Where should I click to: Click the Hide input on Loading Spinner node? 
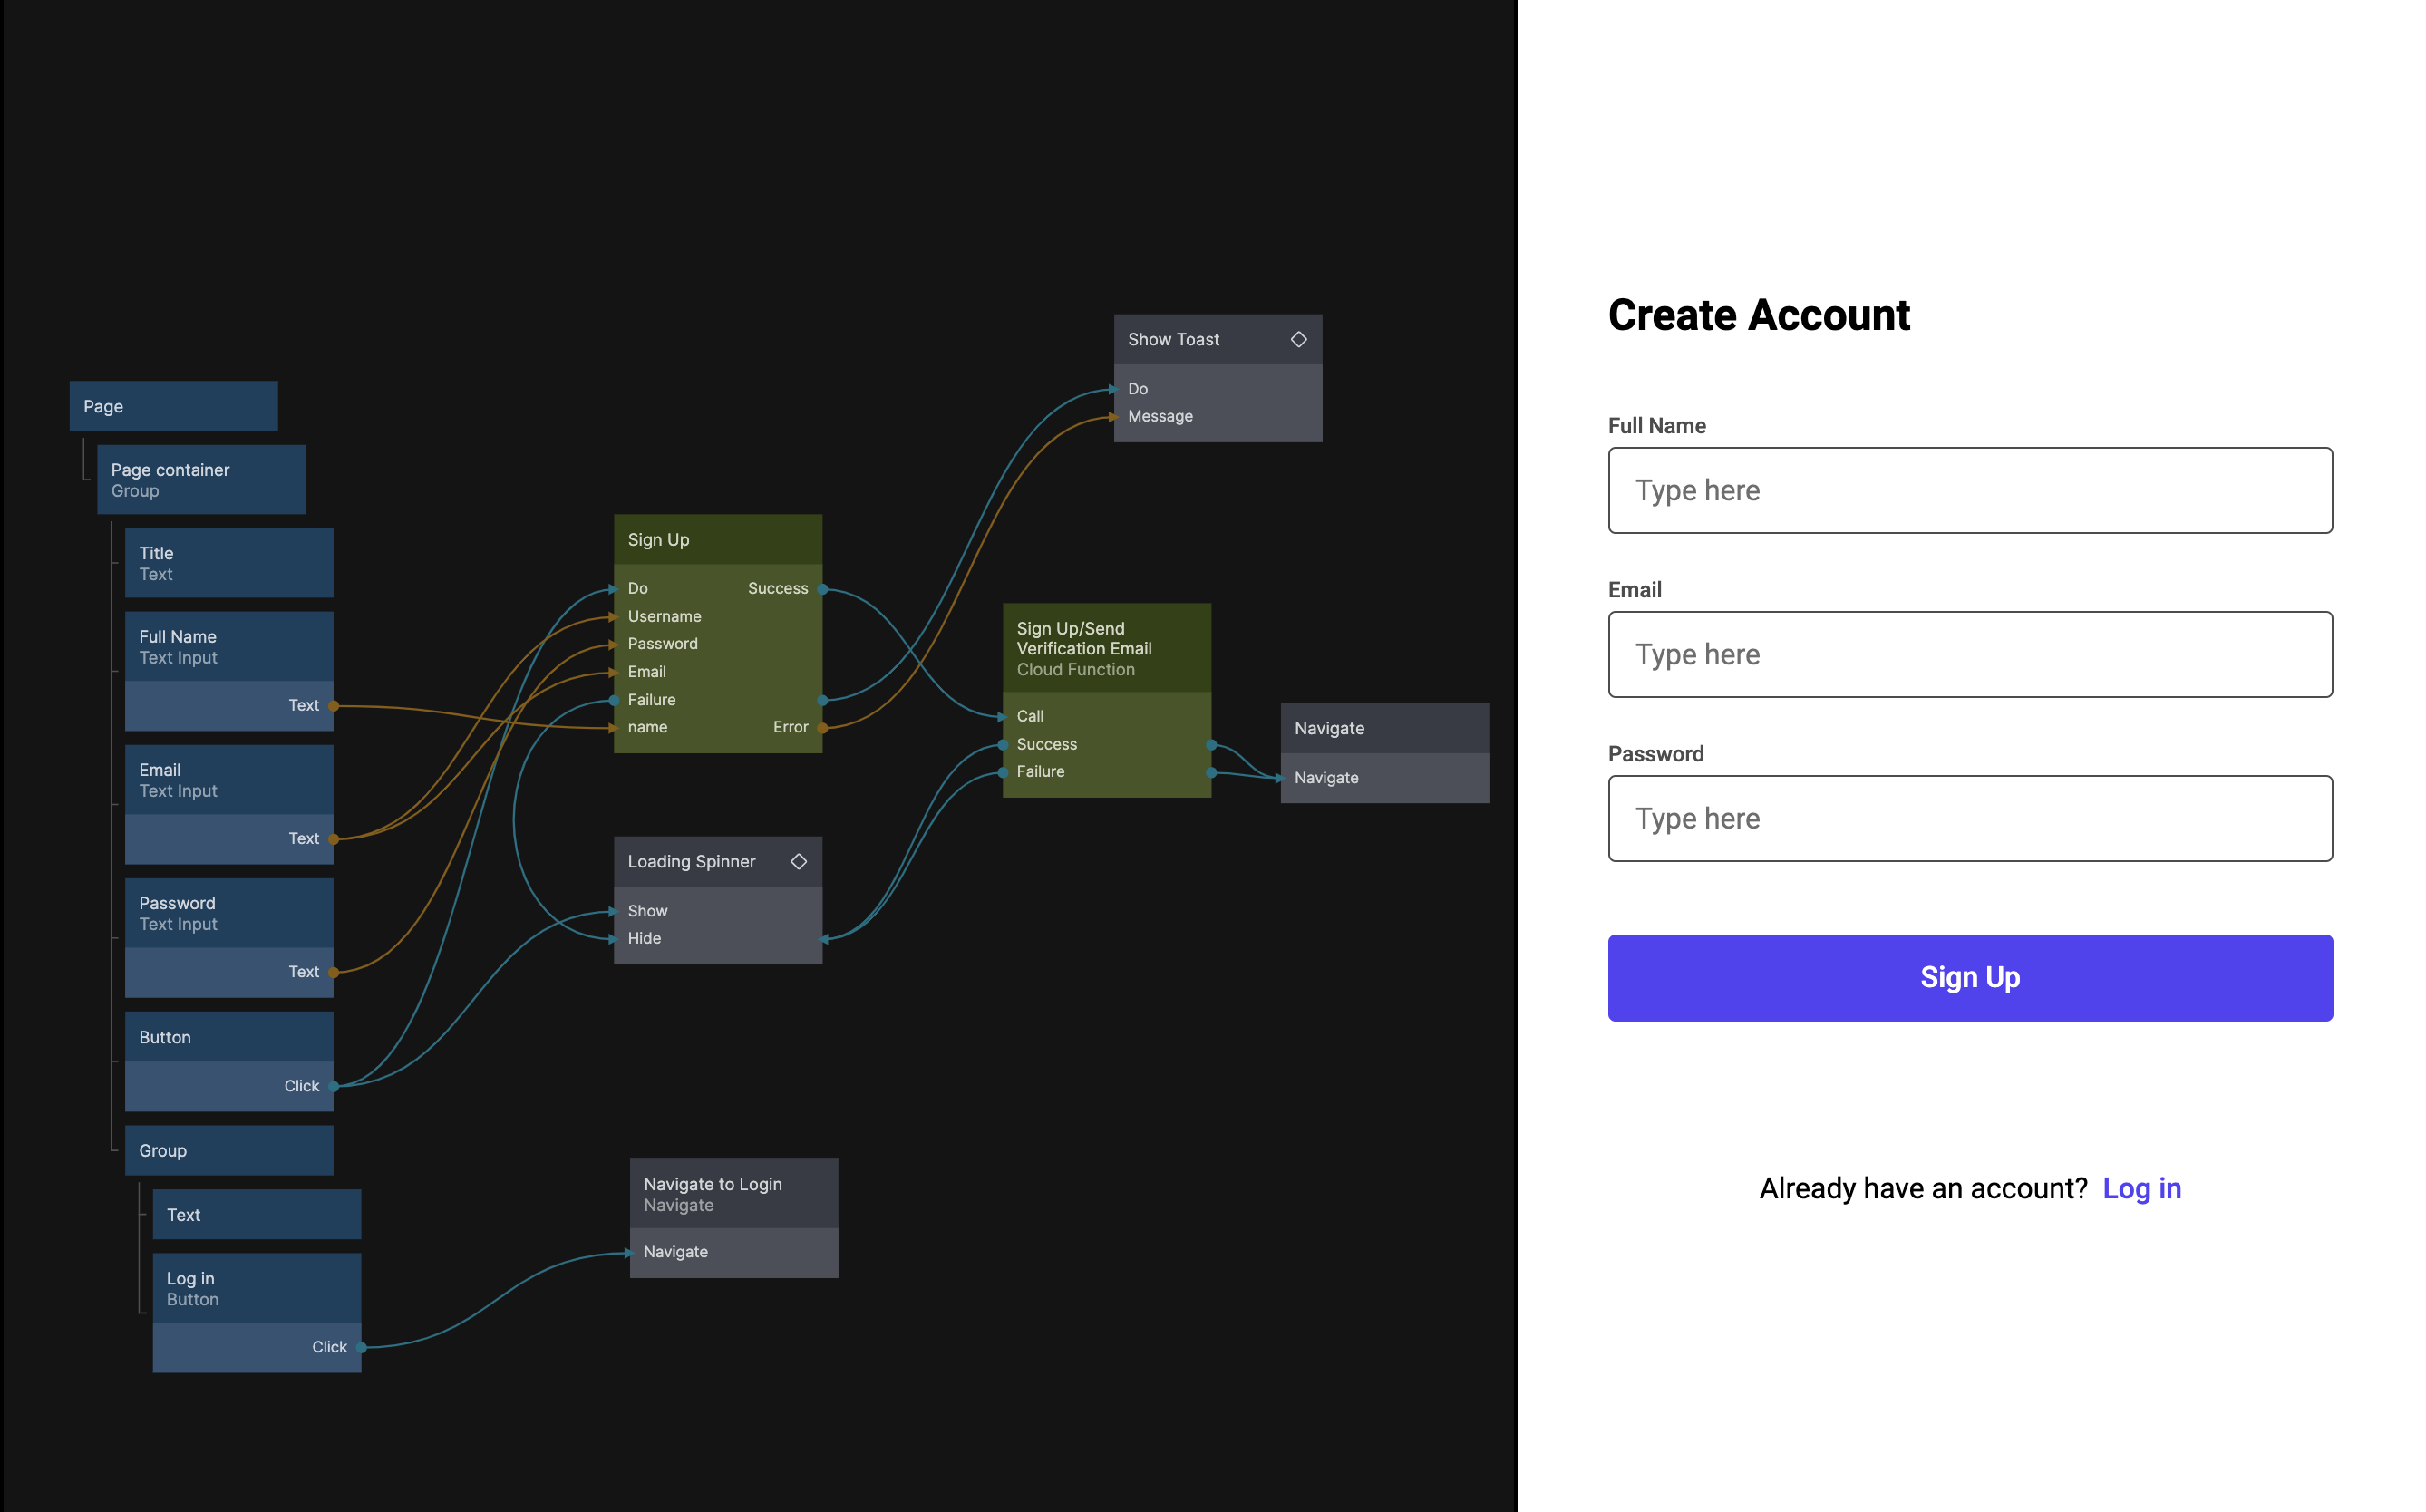[644, 938]
